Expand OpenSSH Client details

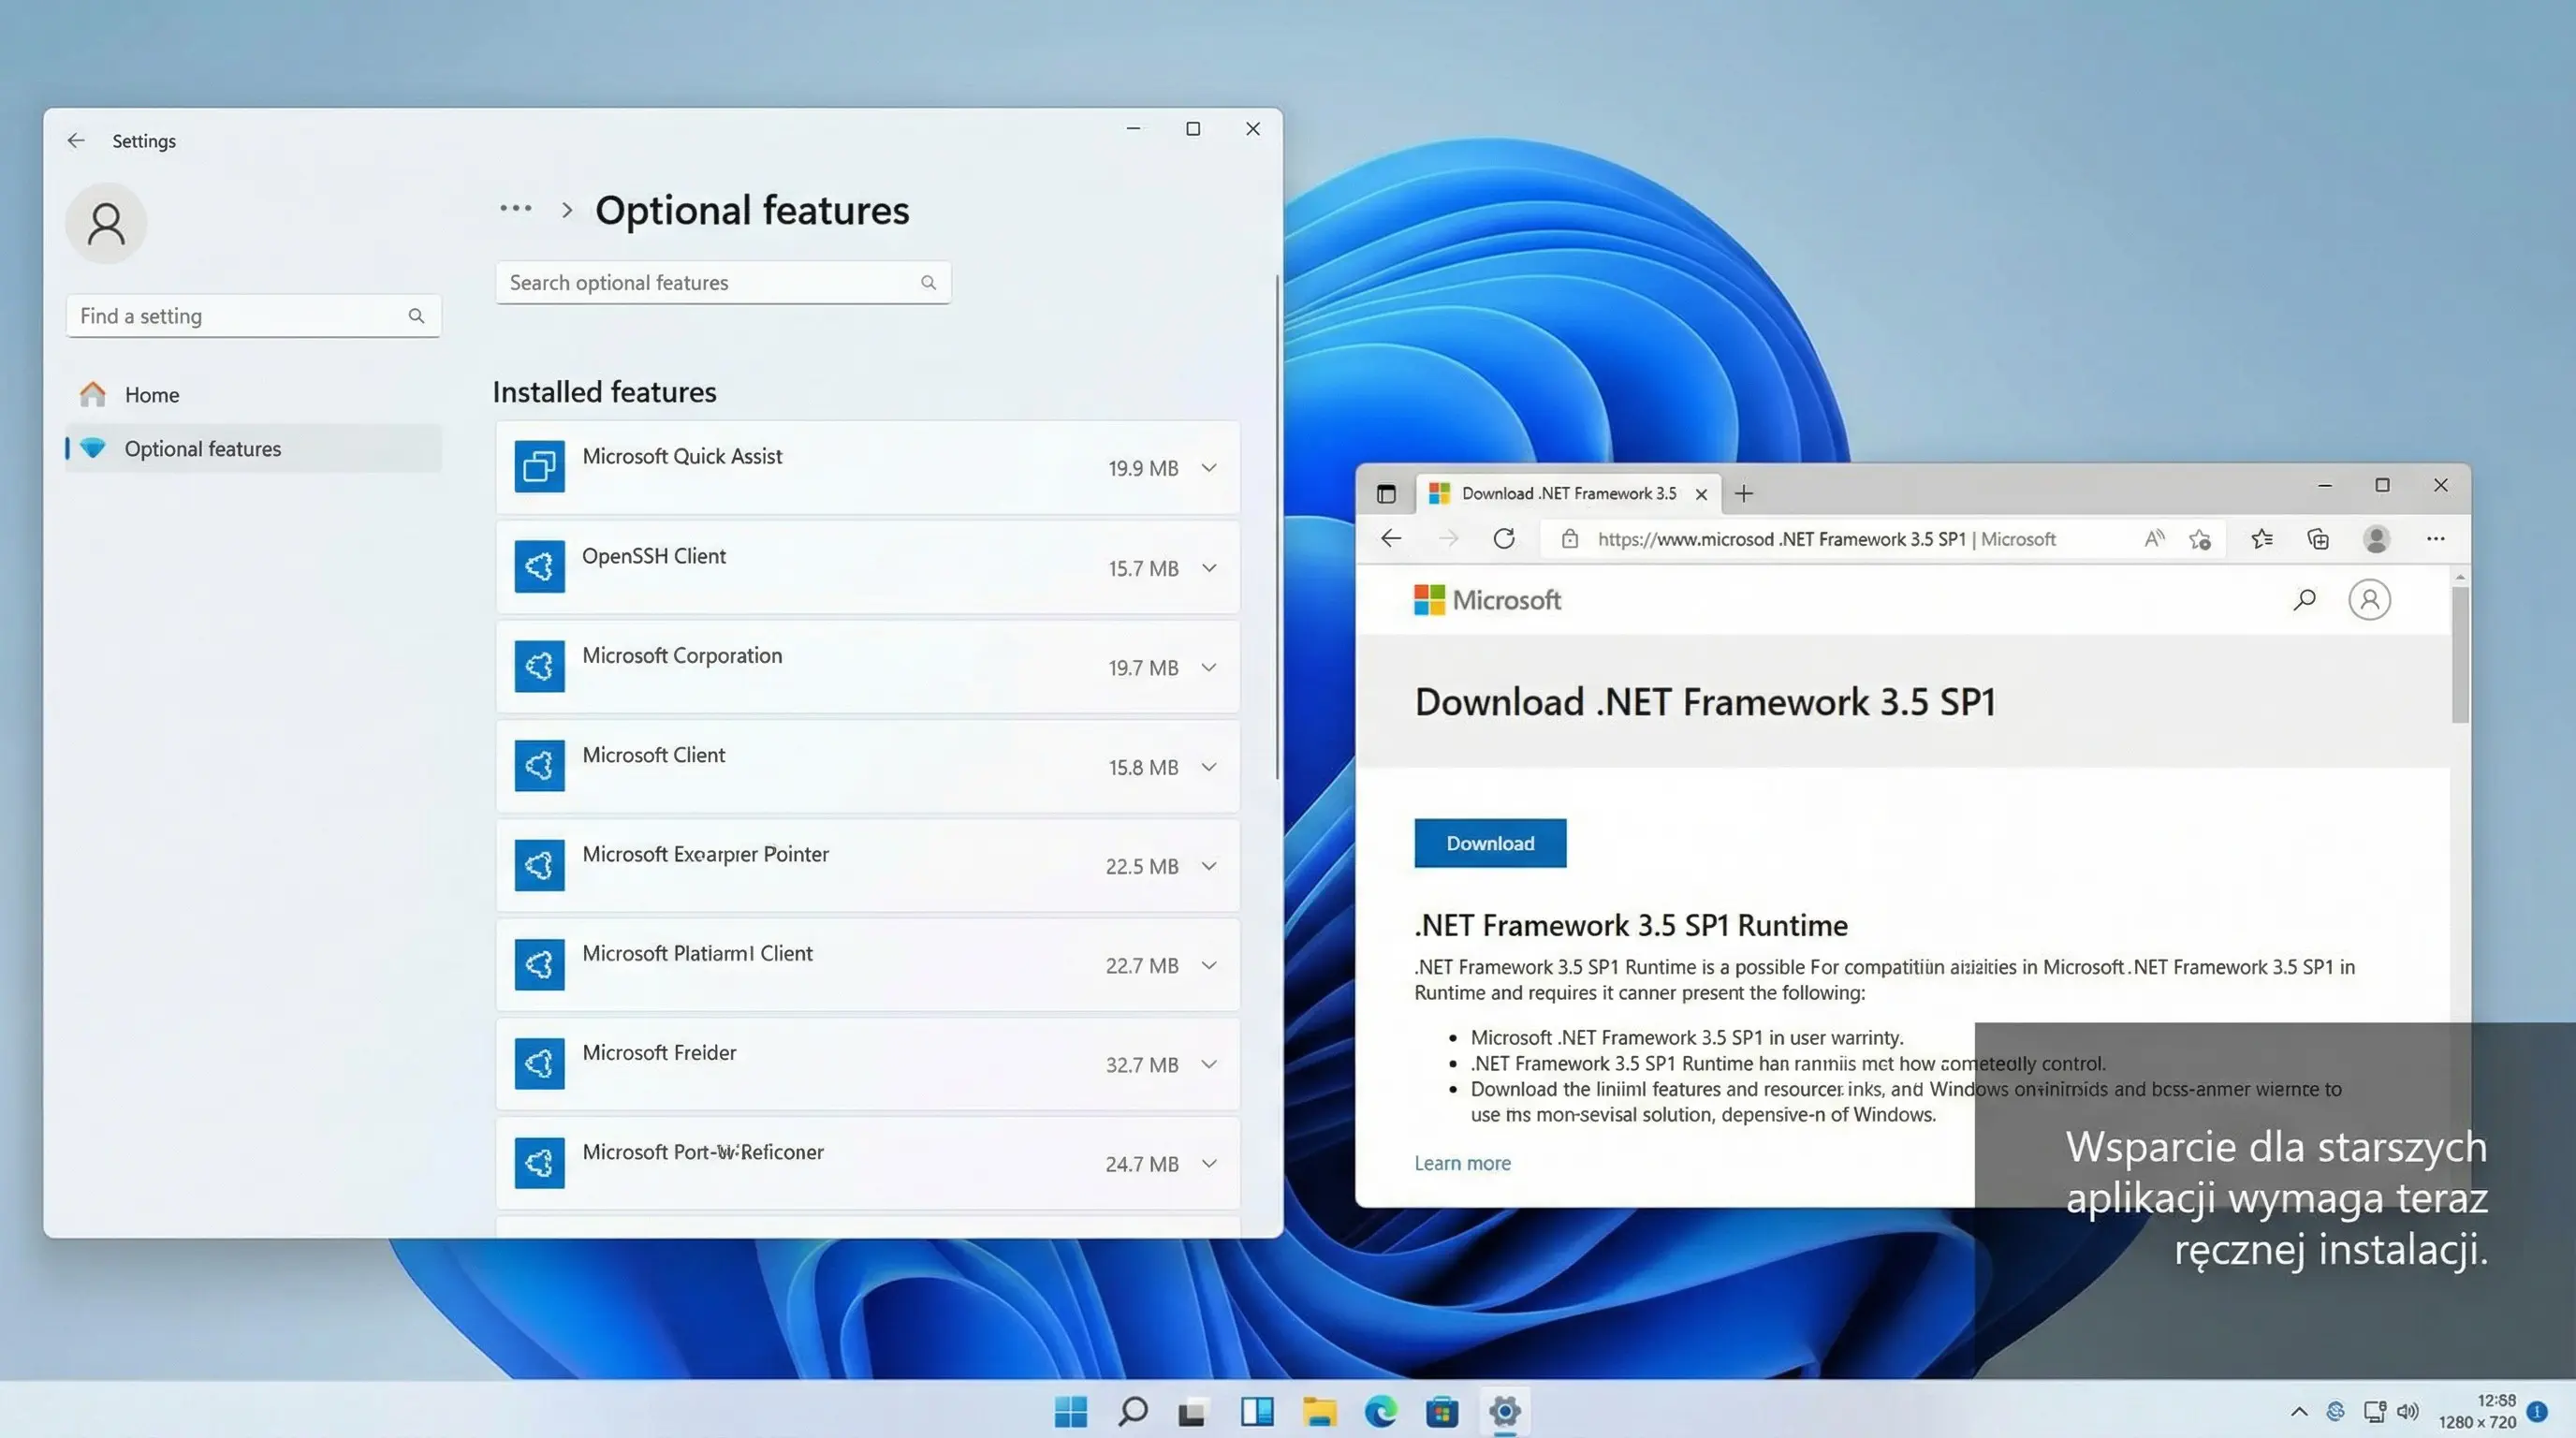(1209, 568)
